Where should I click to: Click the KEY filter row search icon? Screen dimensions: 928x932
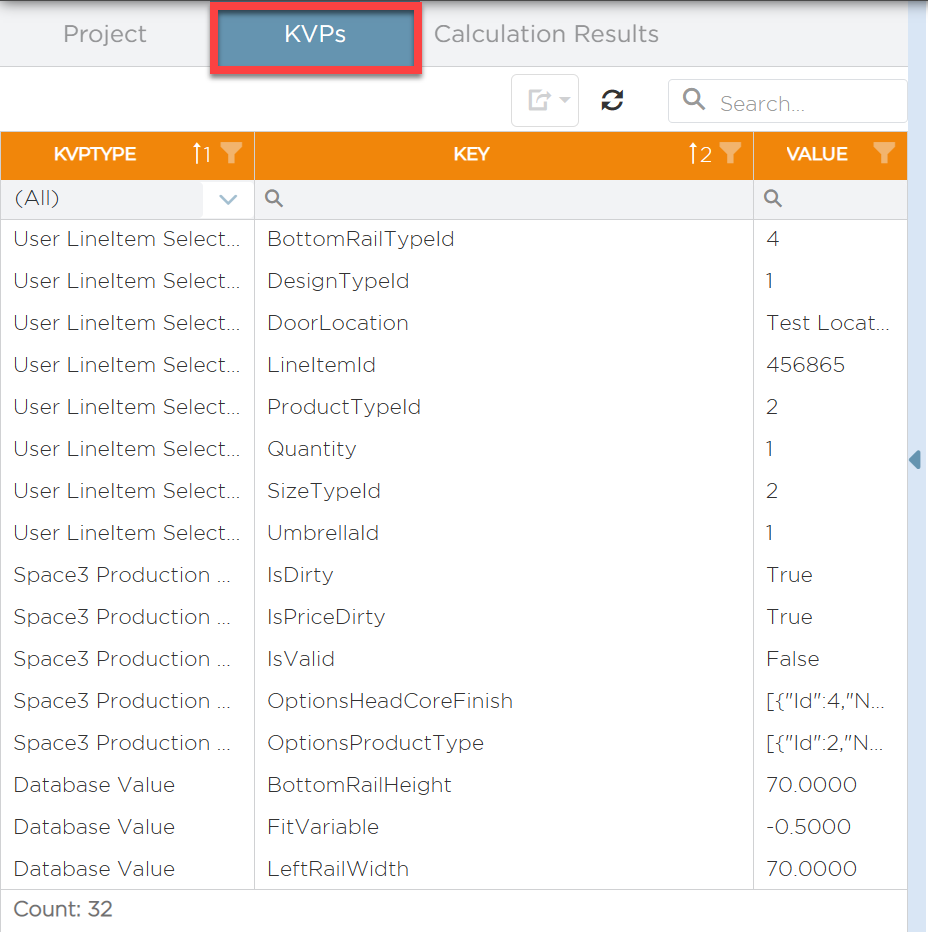tap(273, 198)
